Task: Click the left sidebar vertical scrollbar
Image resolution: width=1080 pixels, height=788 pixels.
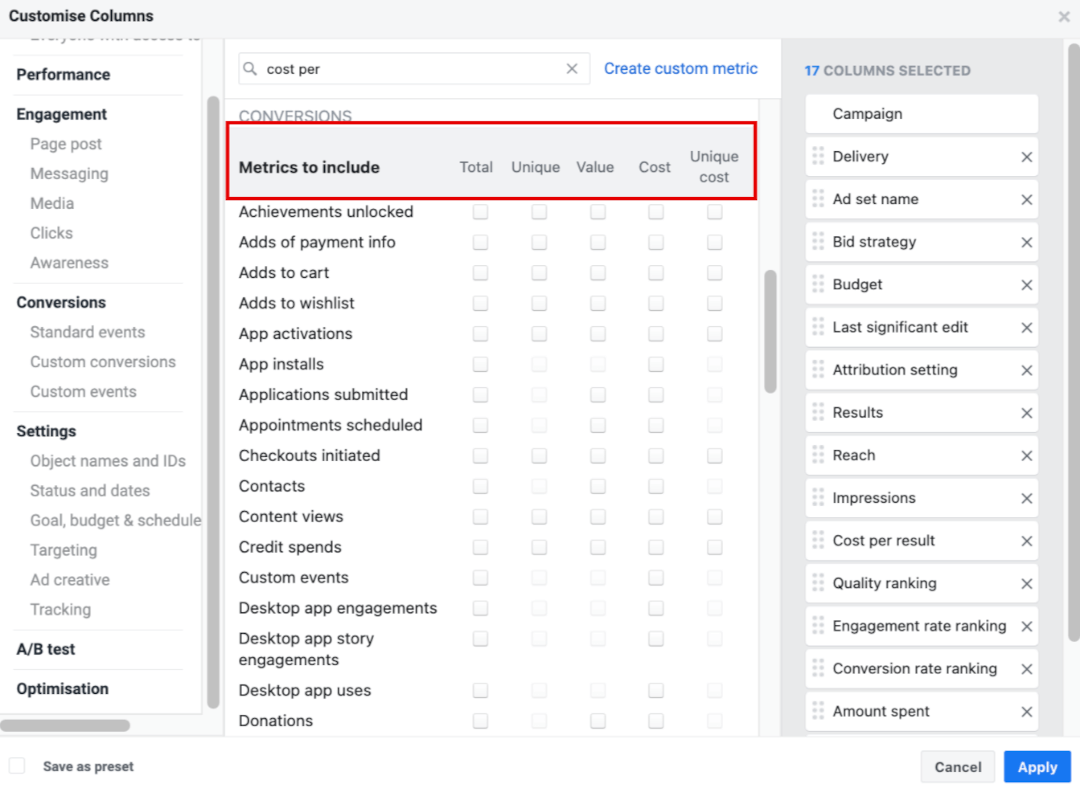Action: click(x=213, y=402)
